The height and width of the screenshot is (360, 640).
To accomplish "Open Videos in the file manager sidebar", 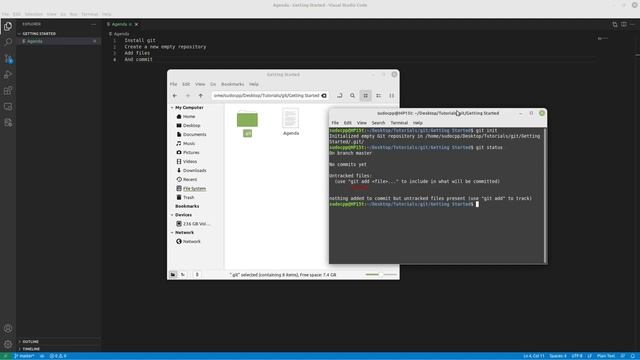I will [190, 161].
